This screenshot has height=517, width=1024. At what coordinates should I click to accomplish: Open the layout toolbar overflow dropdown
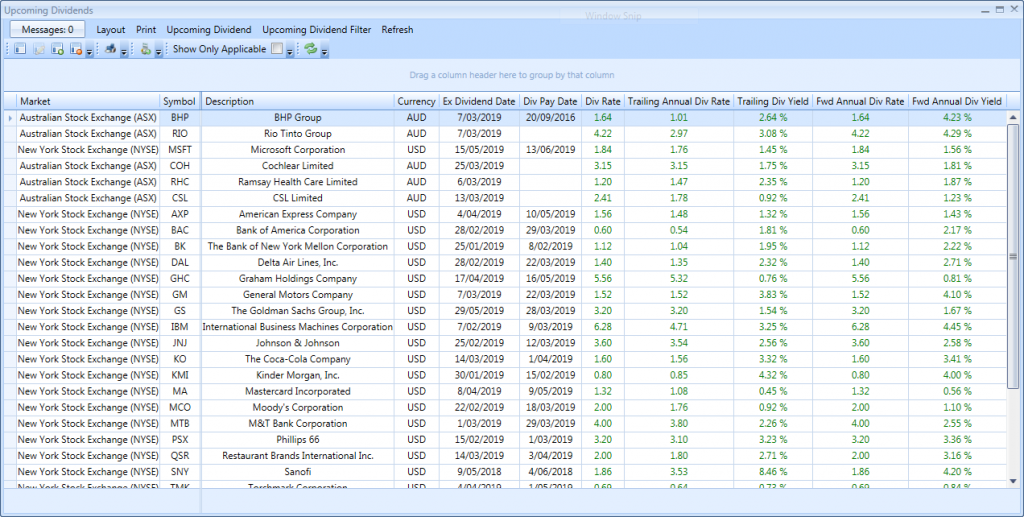click(89, 51)
